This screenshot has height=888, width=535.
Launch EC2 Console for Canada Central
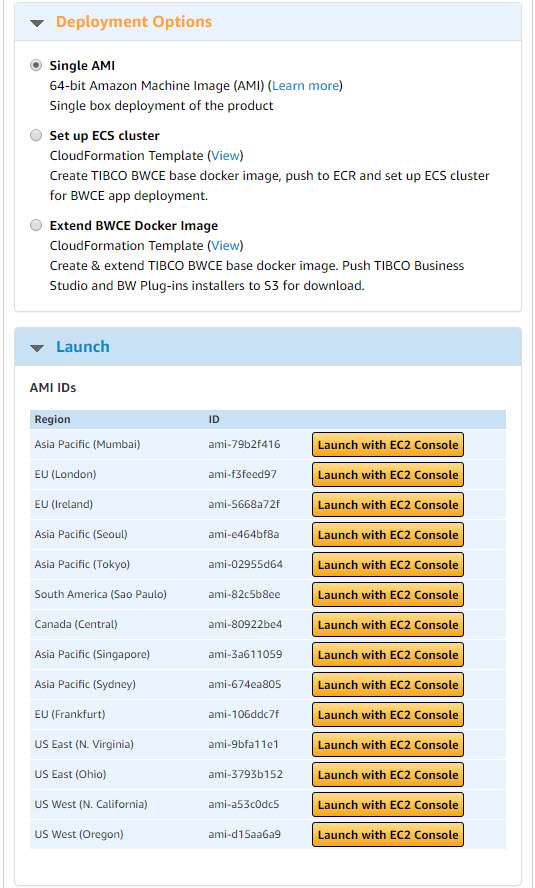click(388, 625)
